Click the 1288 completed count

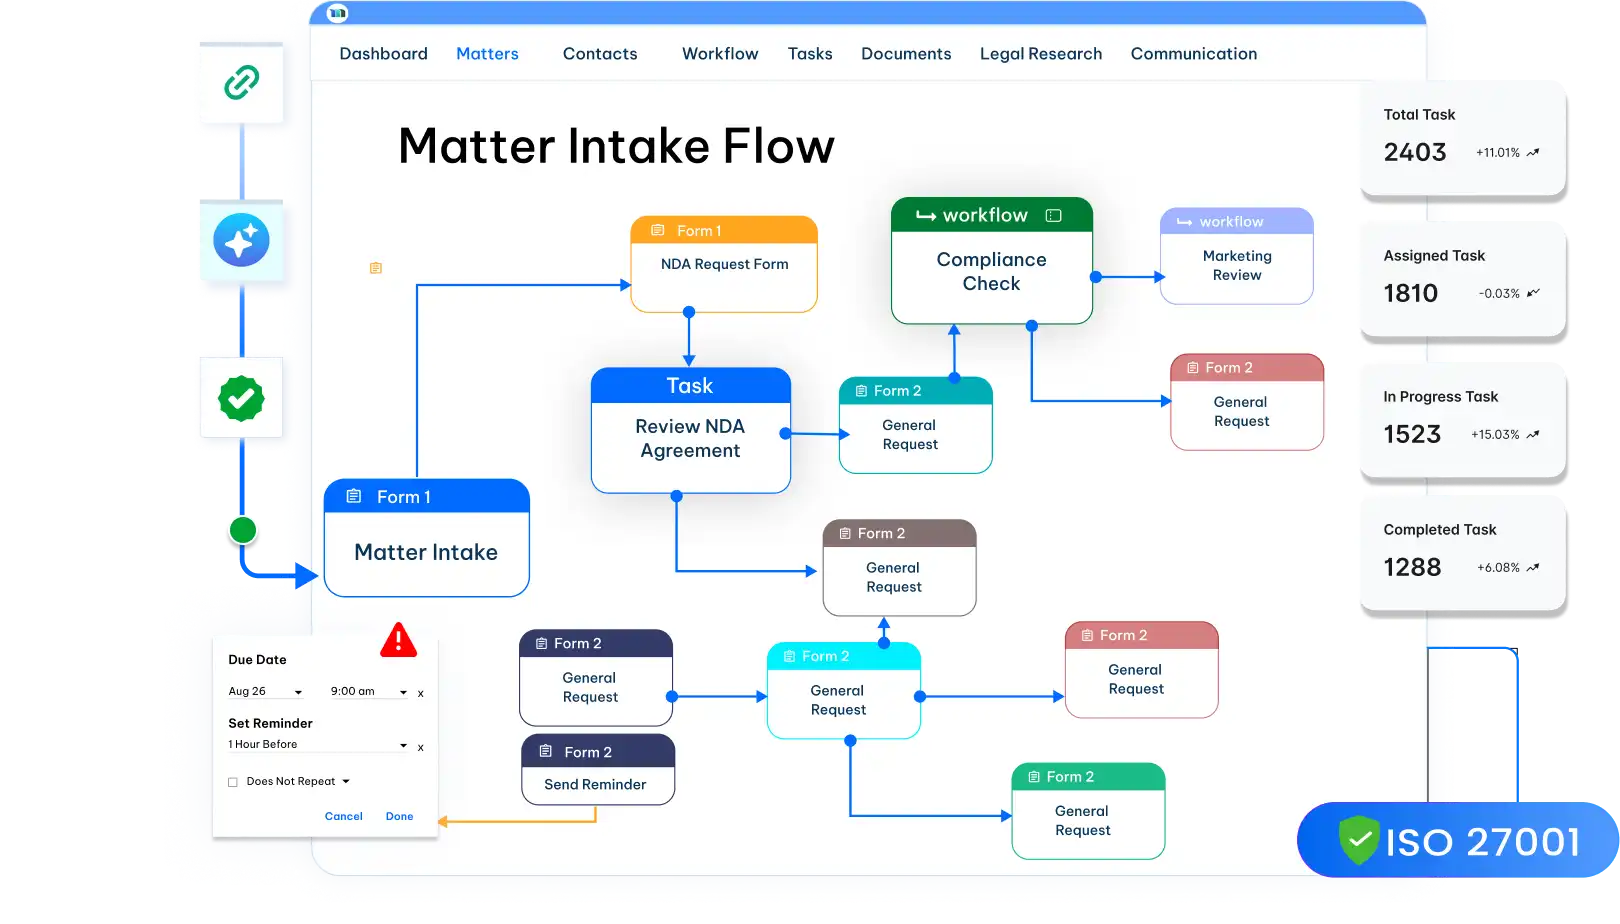pos(1412,567)
